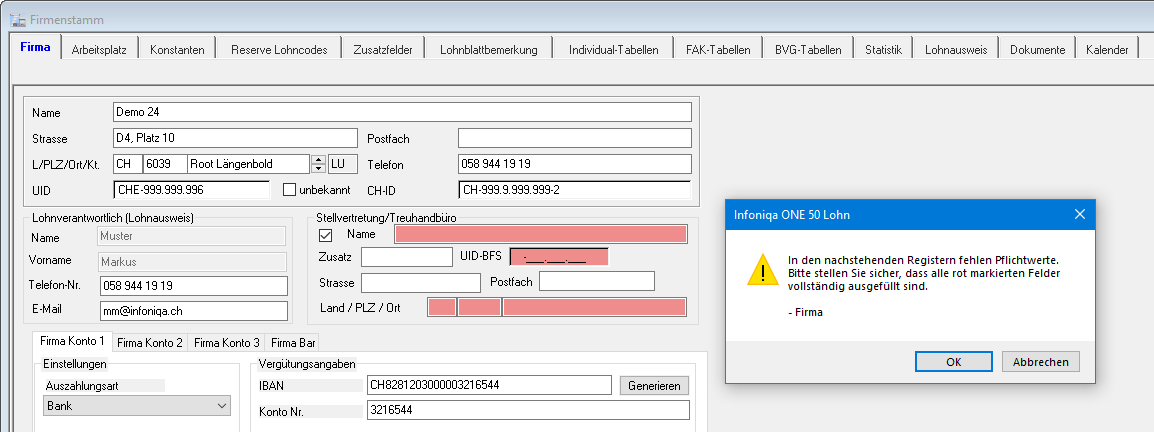This screenshot has width=1154, height=432.
Task: Click the red UID-BFS field
Action: 559,257
